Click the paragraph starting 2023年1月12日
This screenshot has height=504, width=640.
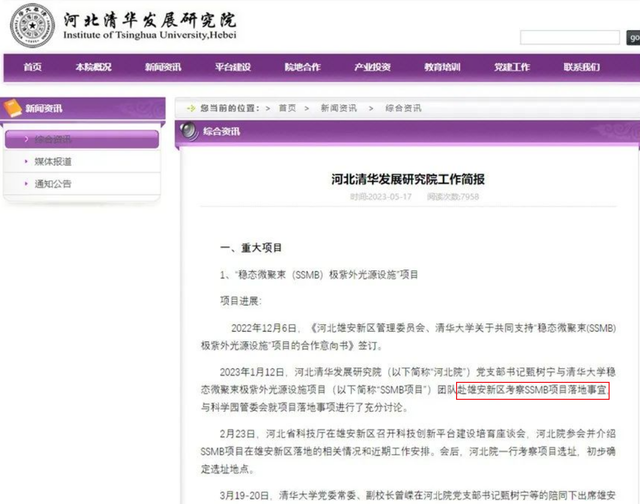click(x=408, y=390)
